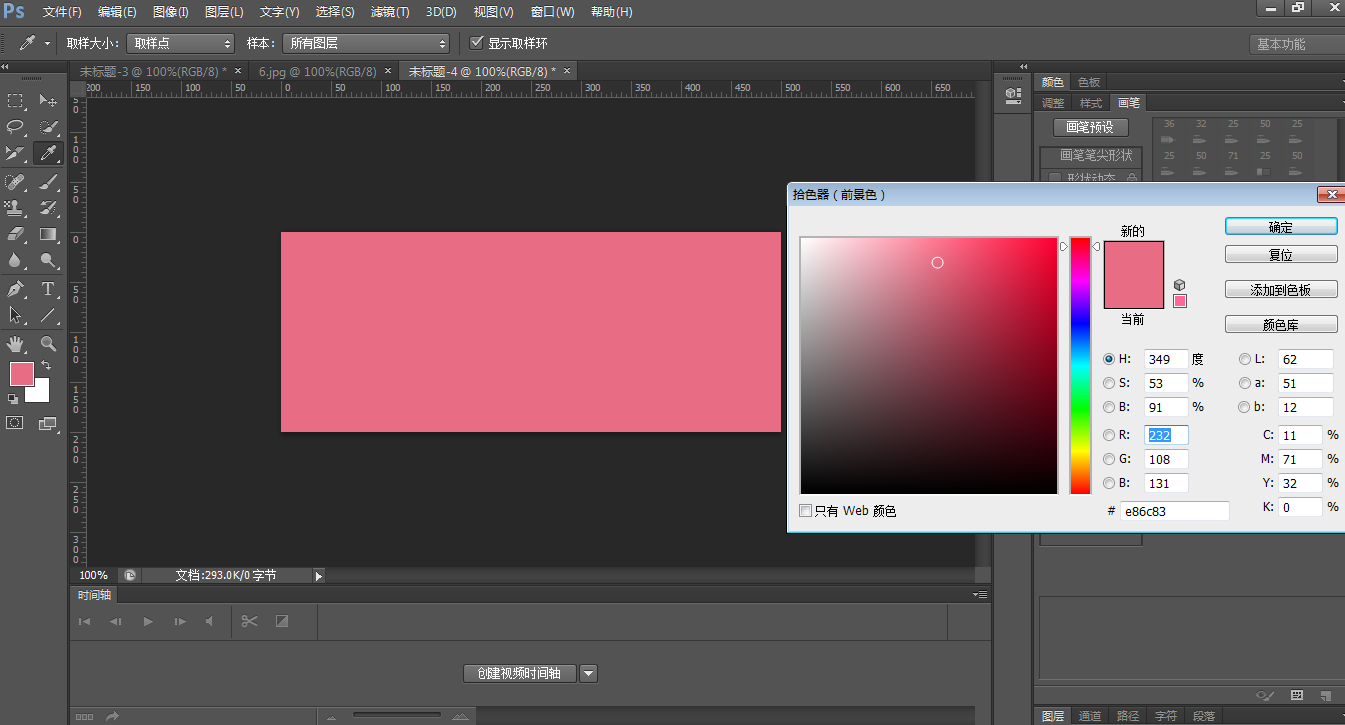
Task: Open the 文件(F) menu
Action: point(63,12)
